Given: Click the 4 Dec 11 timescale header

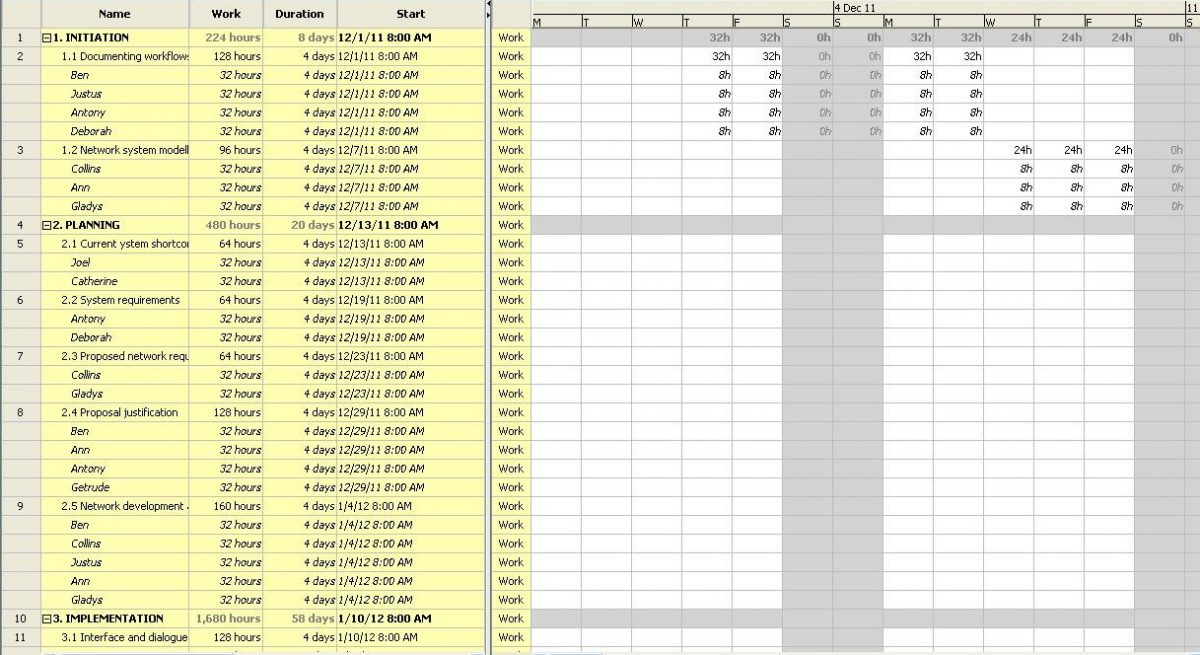Looking at the screenshot, I should pos(855,7).
